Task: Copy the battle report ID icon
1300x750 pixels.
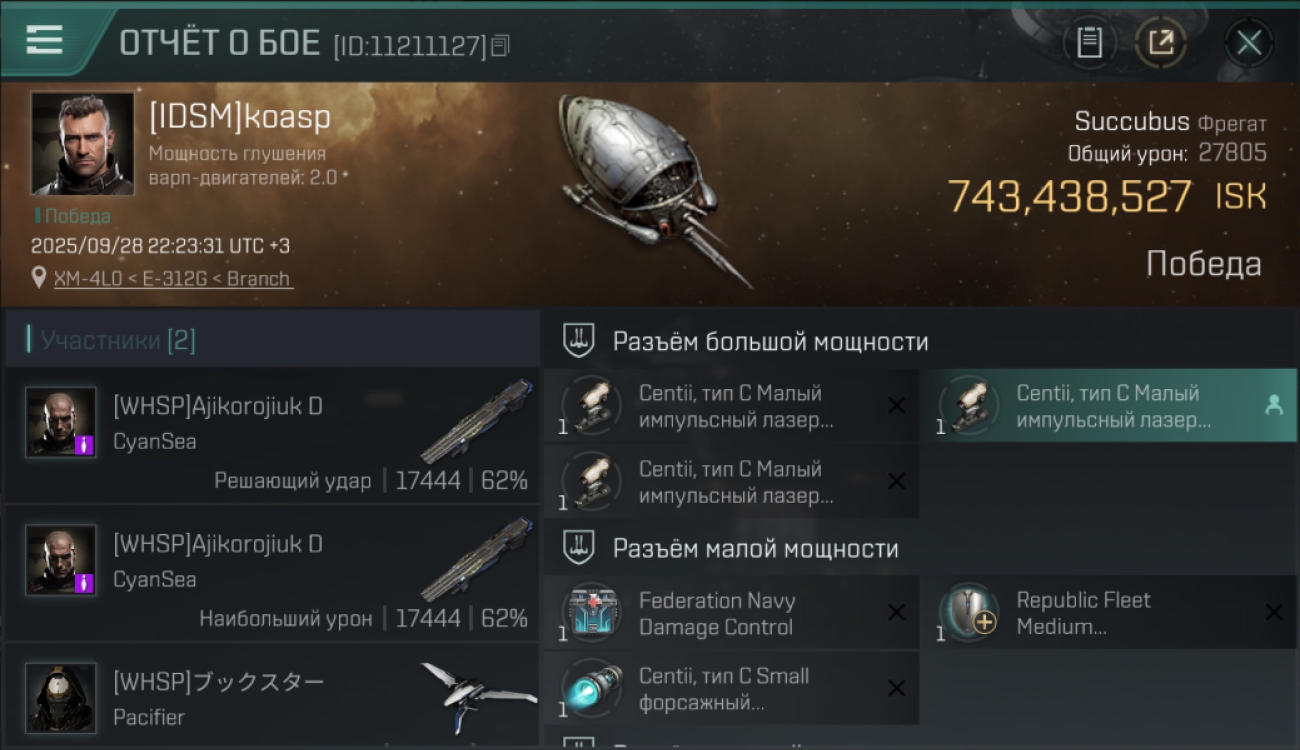Action: tap(500, 45)
